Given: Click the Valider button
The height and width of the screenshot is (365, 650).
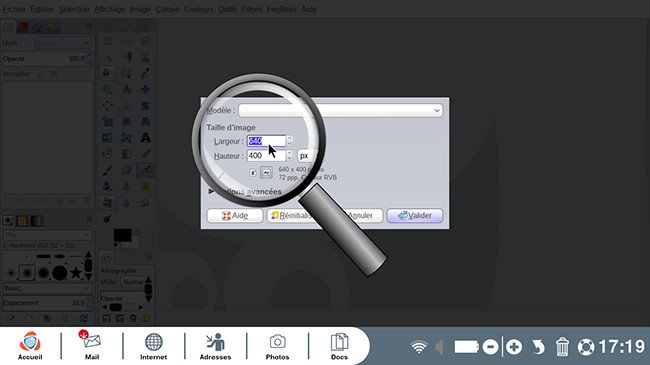Looking at the screenshot, I should [415, 216].
